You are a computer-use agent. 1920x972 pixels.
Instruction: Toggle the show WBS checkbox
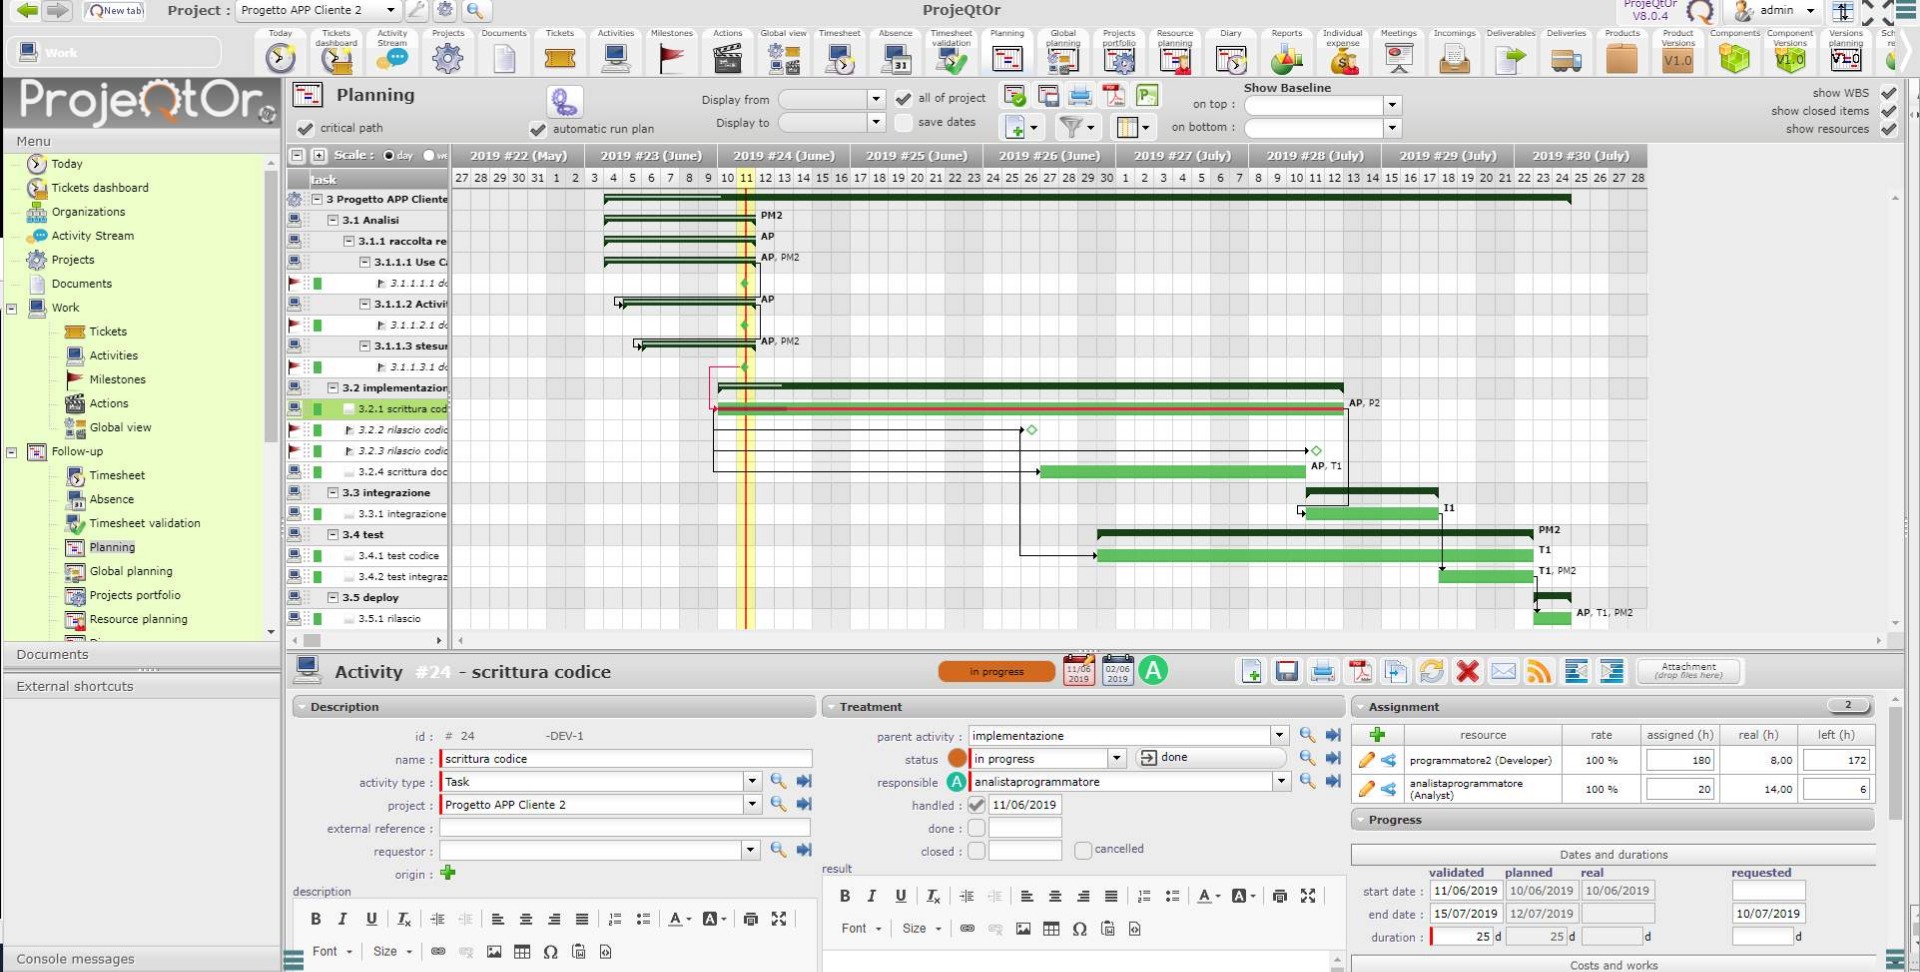(1888, 93)
